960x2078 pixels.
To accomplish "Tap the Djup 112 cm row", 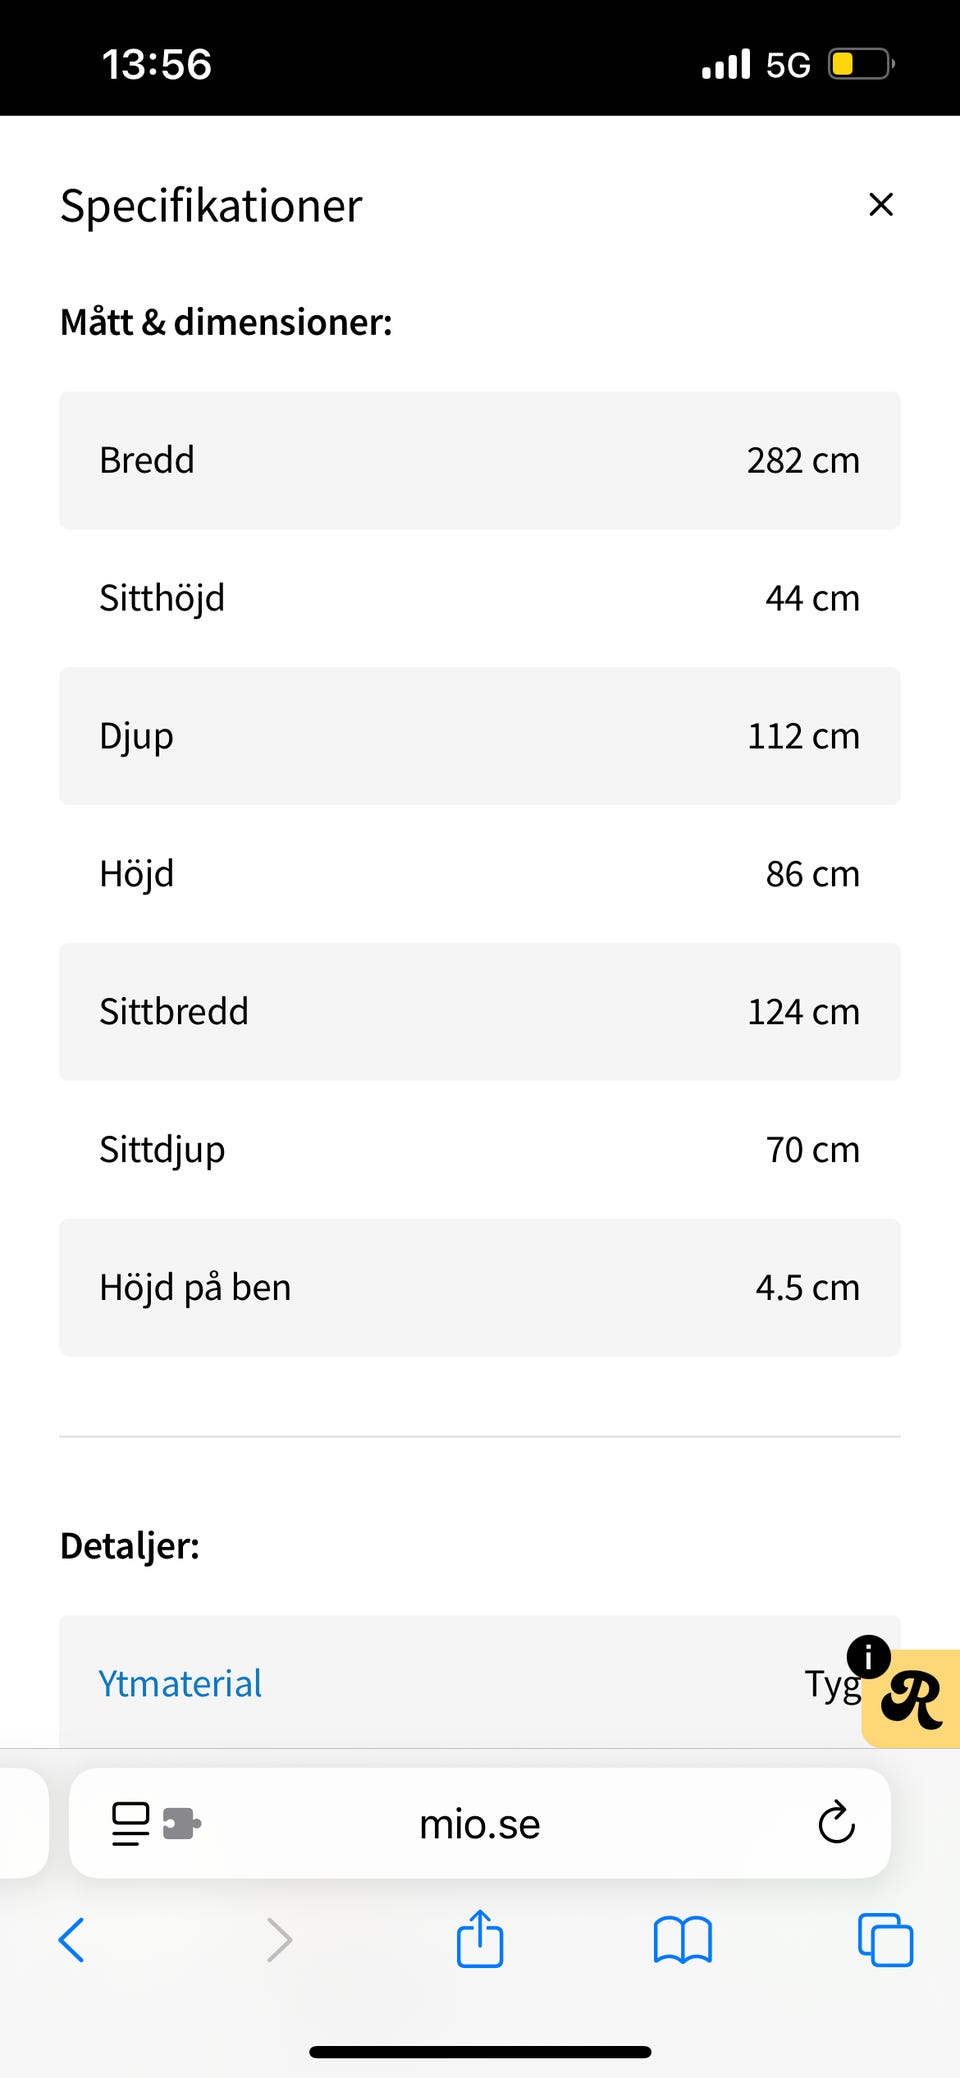I will pos(480,736).
